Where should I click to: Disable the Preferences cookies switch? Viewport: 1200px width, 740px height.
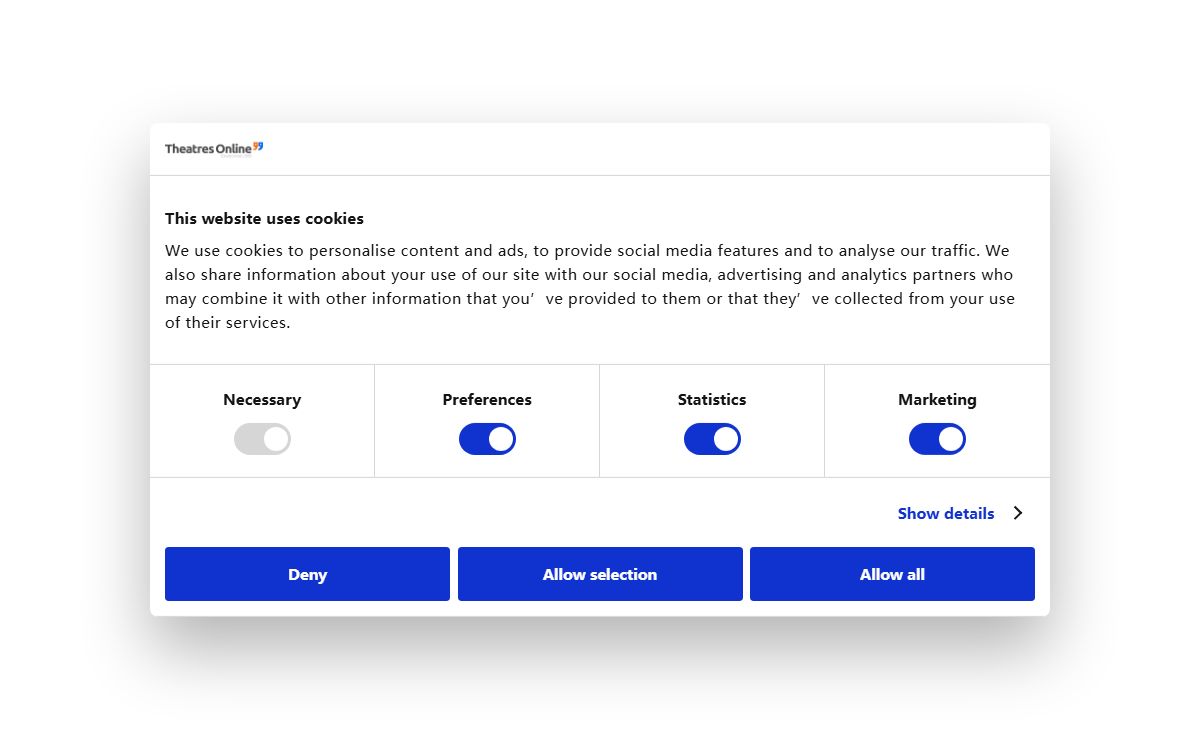487,439
